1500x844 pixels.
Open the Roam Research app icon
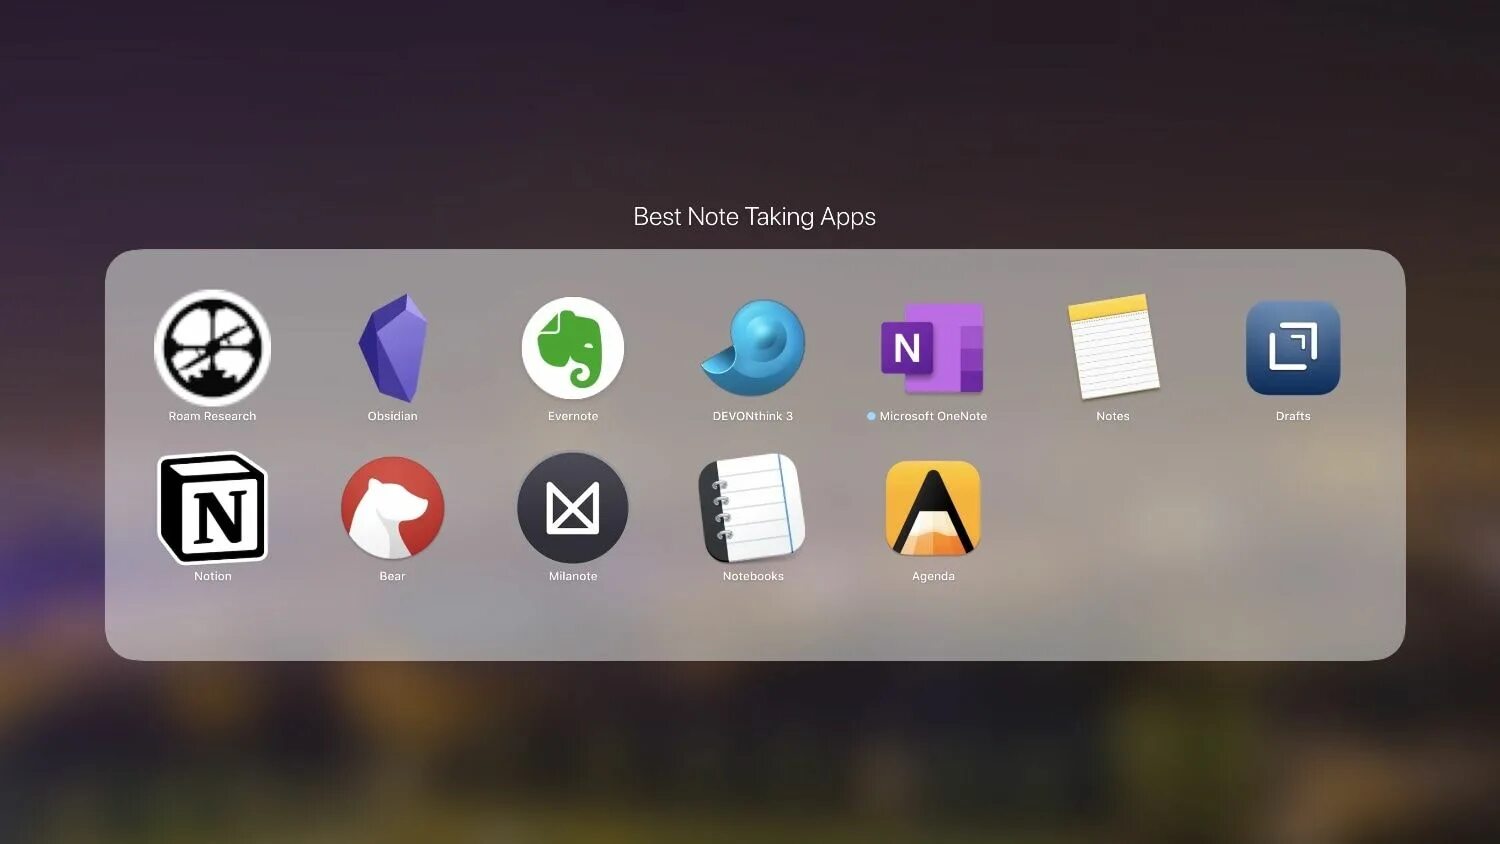tap(212, 347)
